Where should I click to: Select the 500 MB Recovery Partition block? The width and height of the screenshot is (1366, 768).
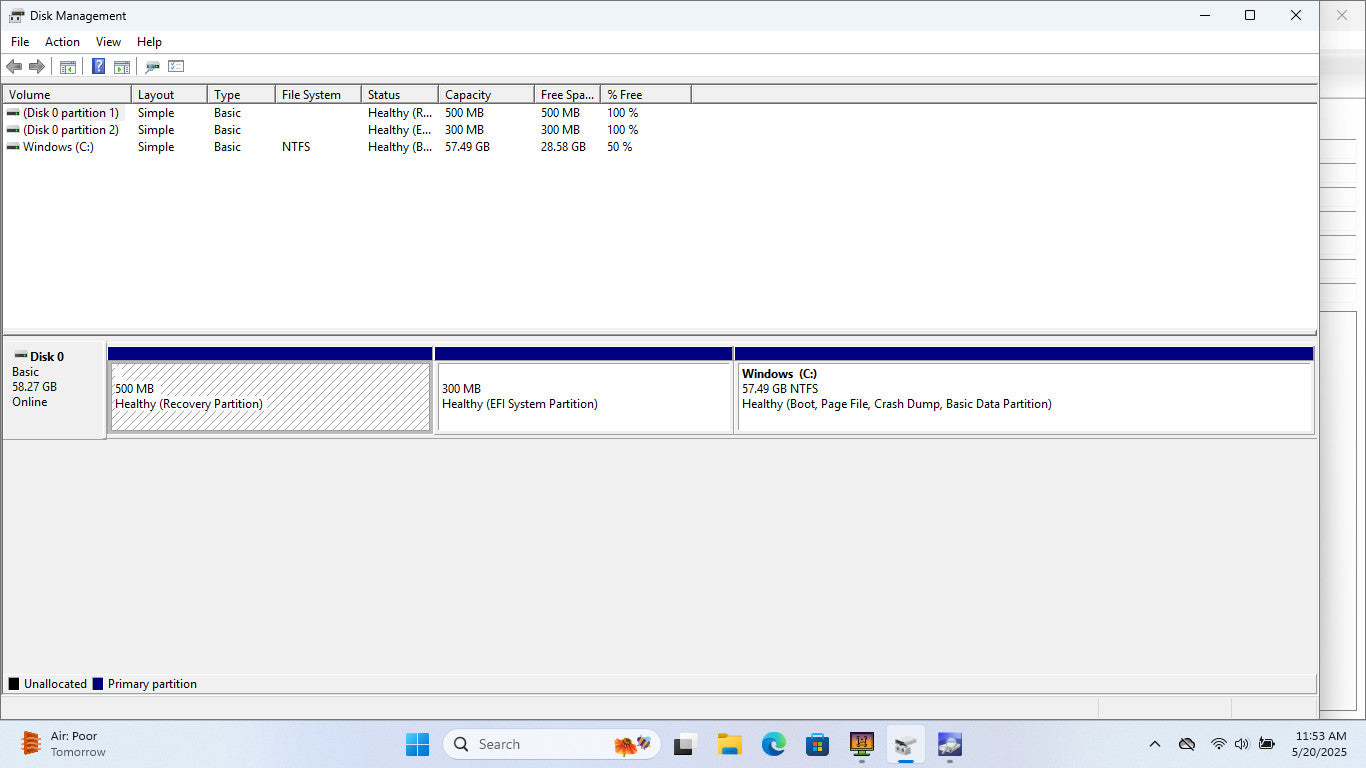(270, 397)
